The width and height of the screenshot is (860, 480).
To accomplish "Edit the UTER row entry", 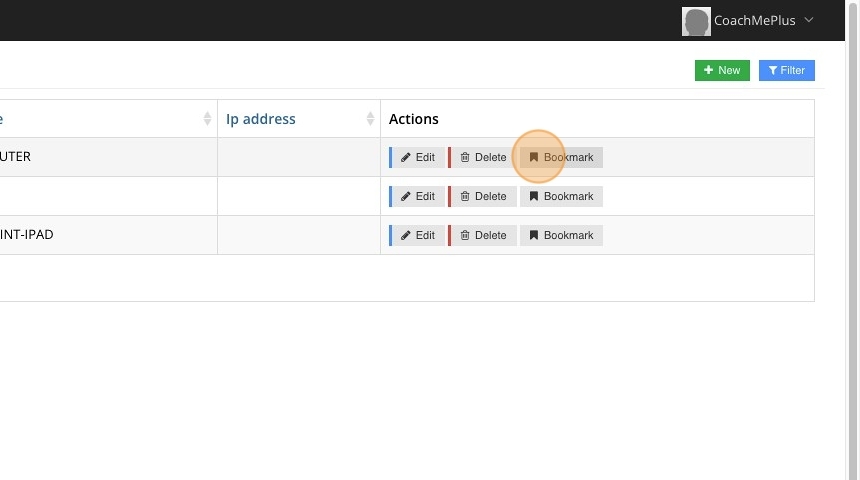I will (x=417, y=157).
